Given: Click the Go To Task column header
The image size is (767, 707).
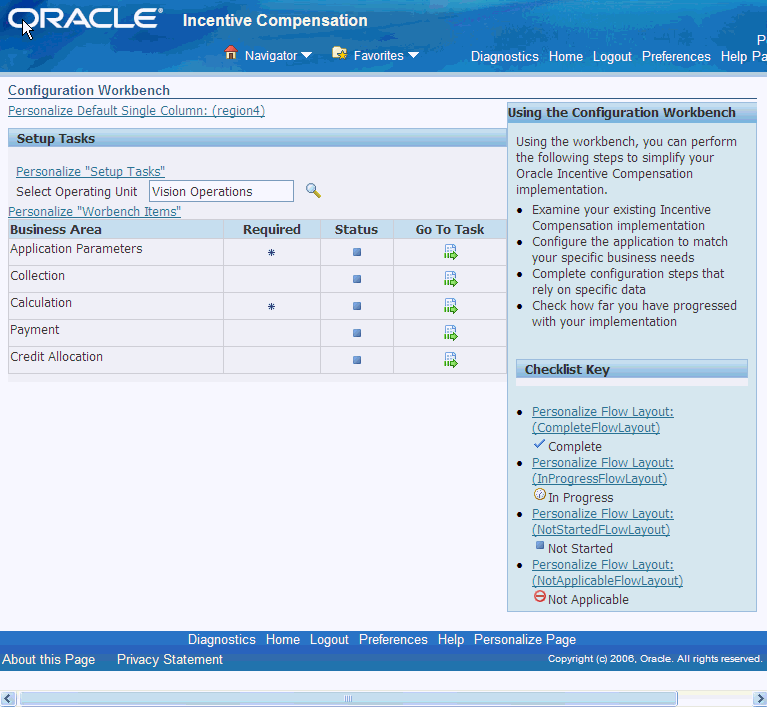Looking at the screenshot, I should click(450, 229).
